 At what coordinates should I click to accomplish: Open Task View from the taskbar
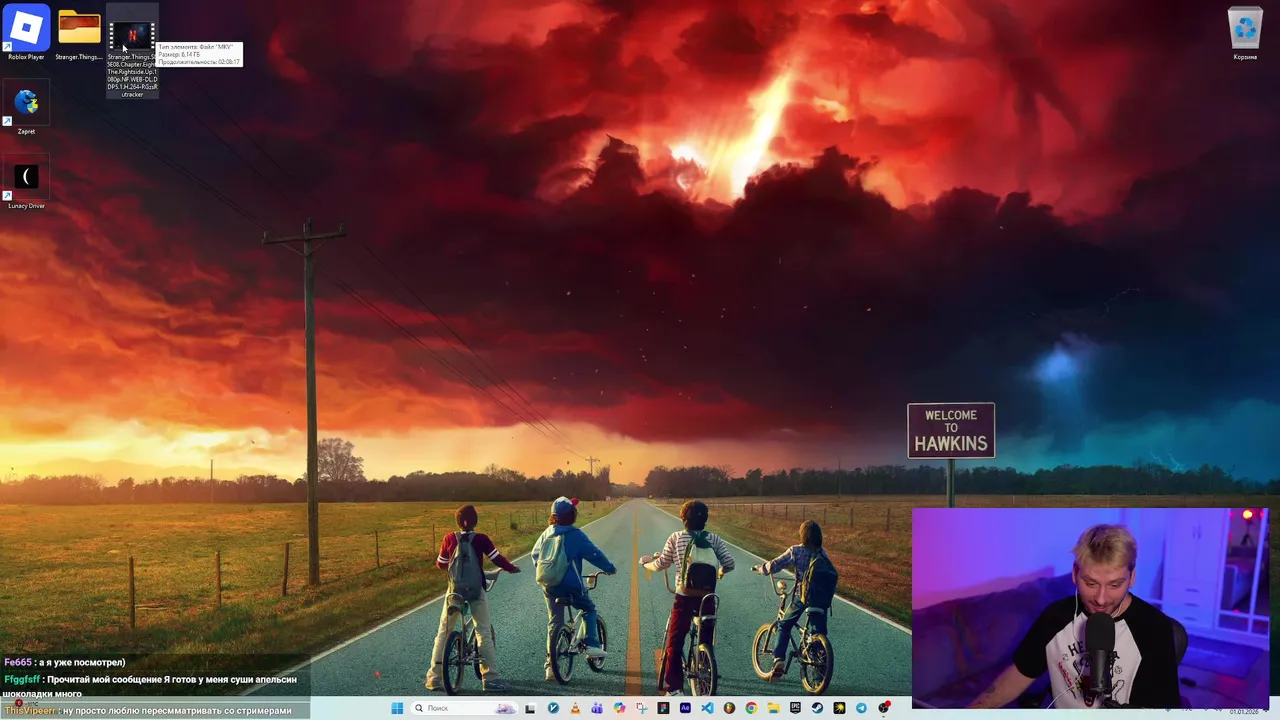[530, 708]
